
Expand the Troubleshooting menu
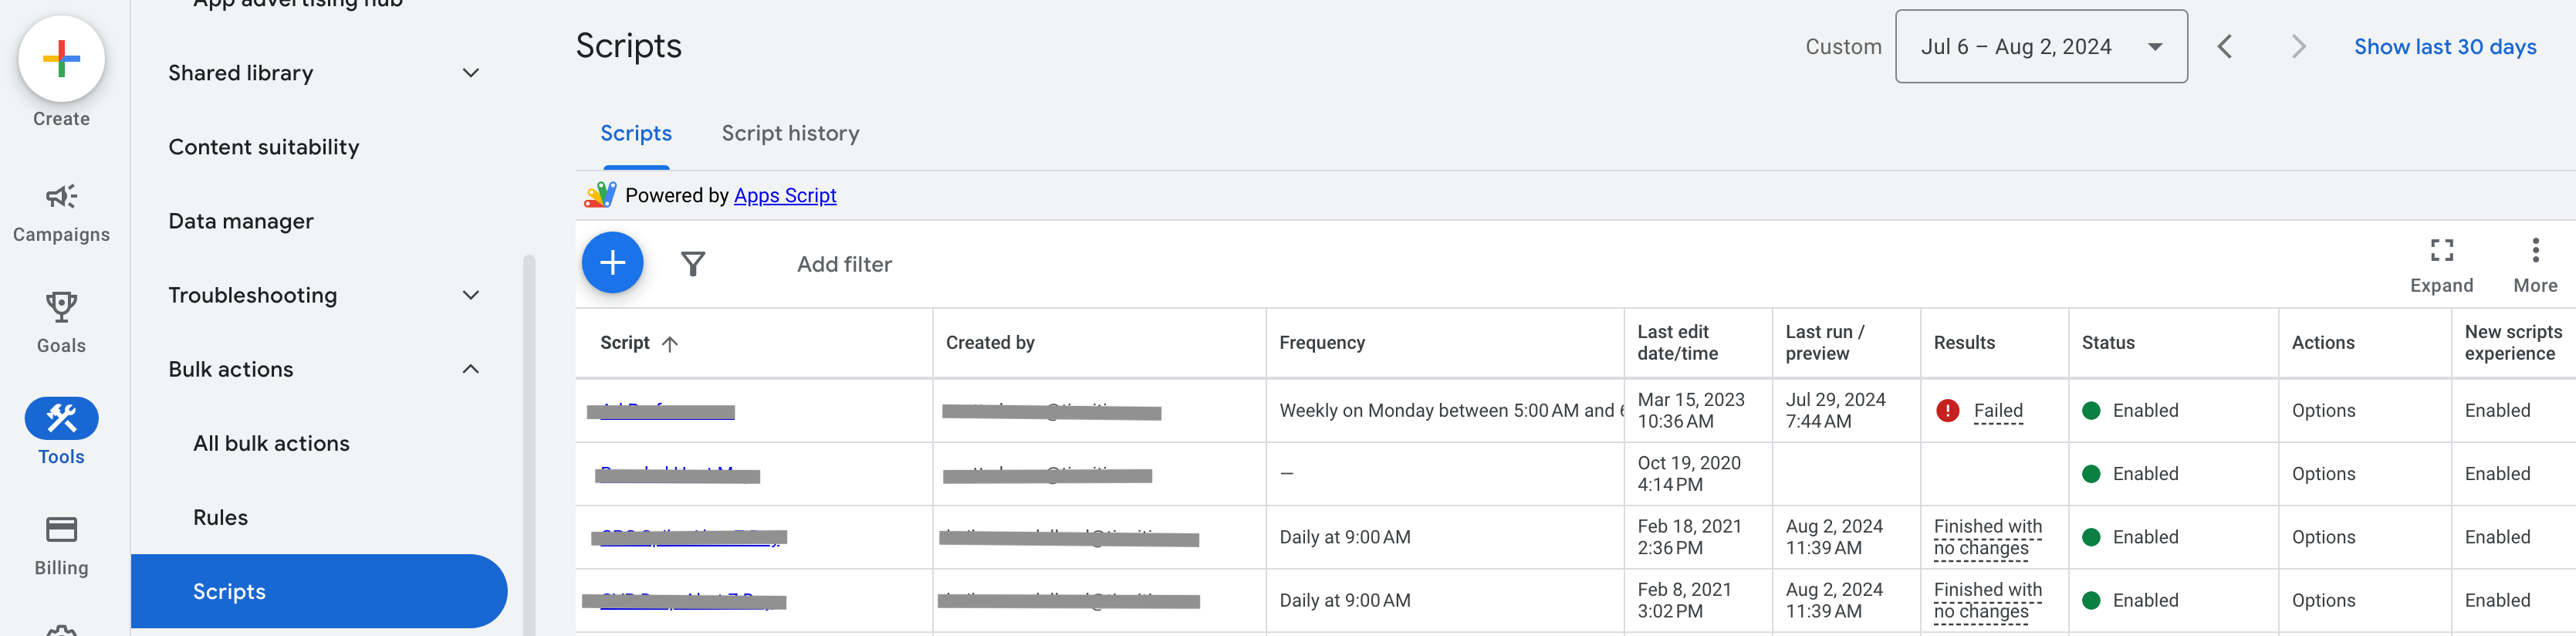click(471, 295)
